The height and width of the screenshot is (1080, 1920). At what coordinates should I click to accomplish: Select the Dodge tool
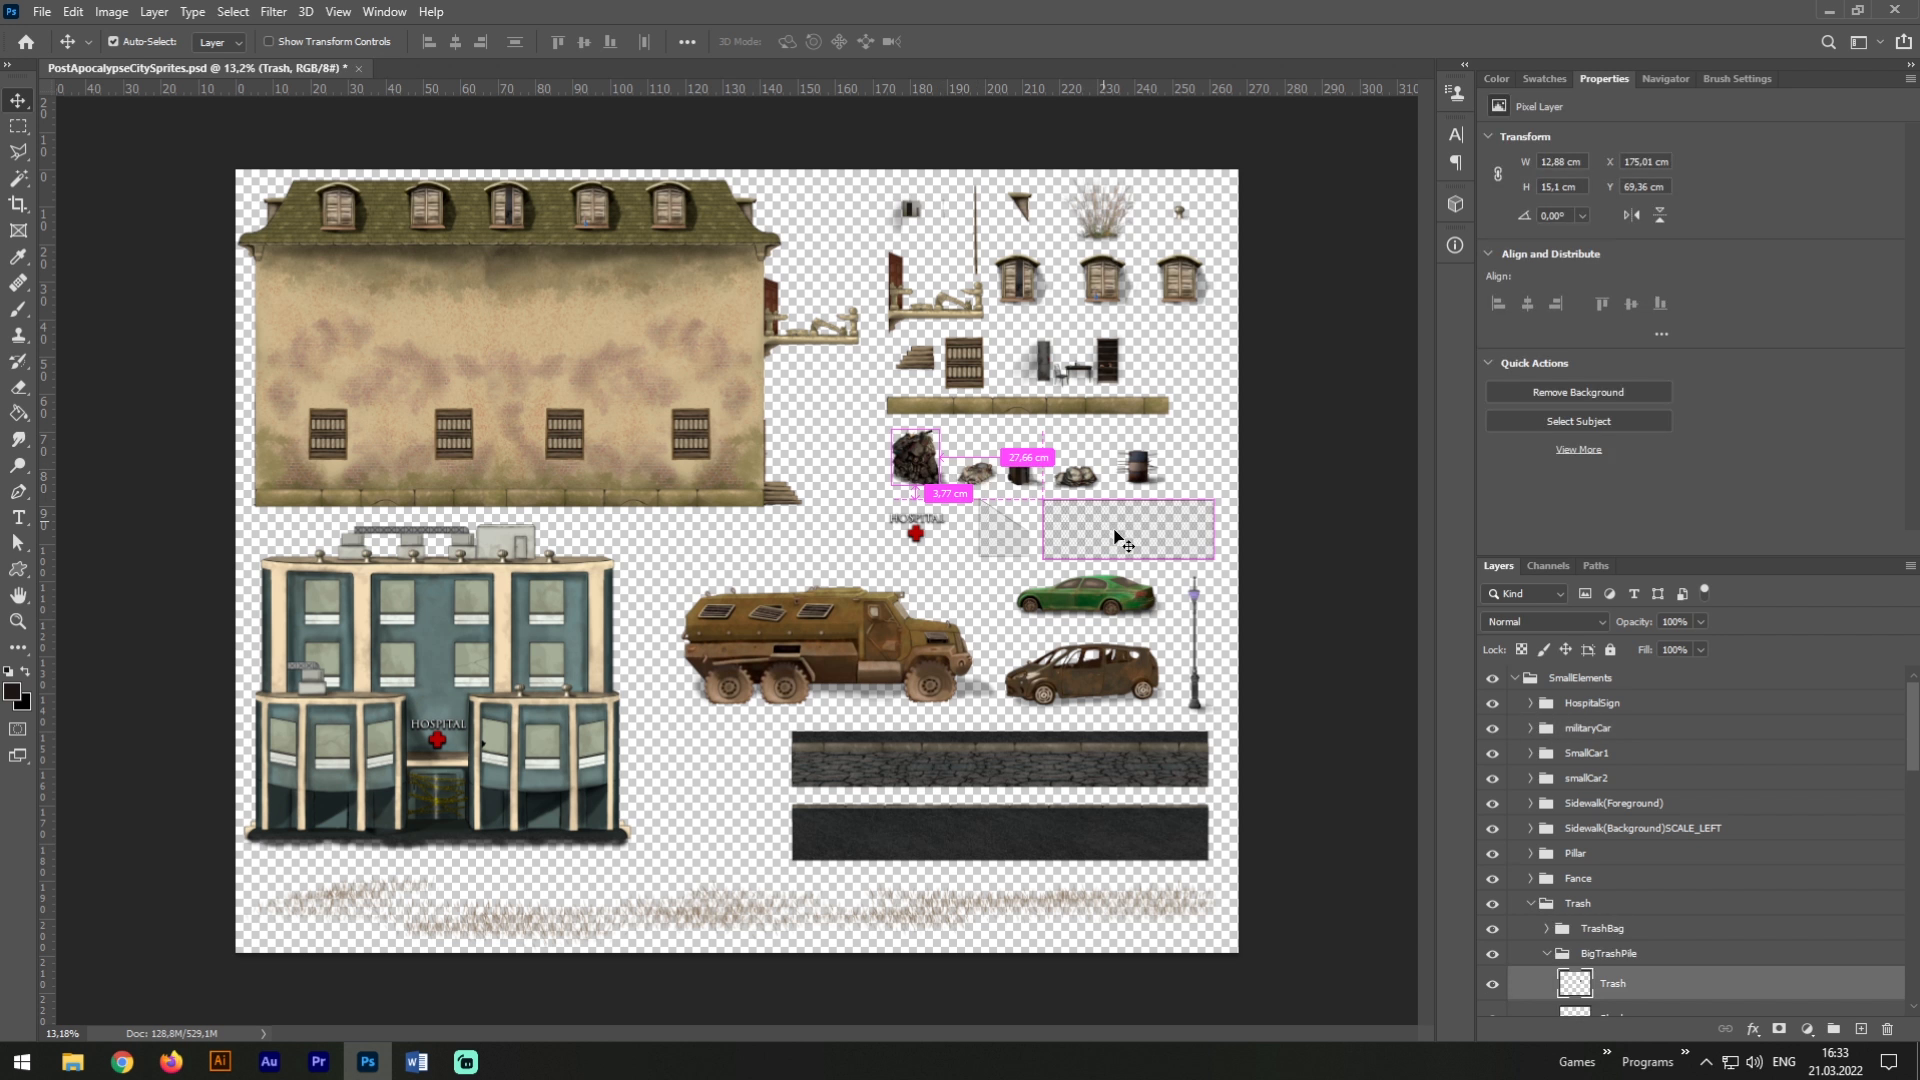(18, 465)
